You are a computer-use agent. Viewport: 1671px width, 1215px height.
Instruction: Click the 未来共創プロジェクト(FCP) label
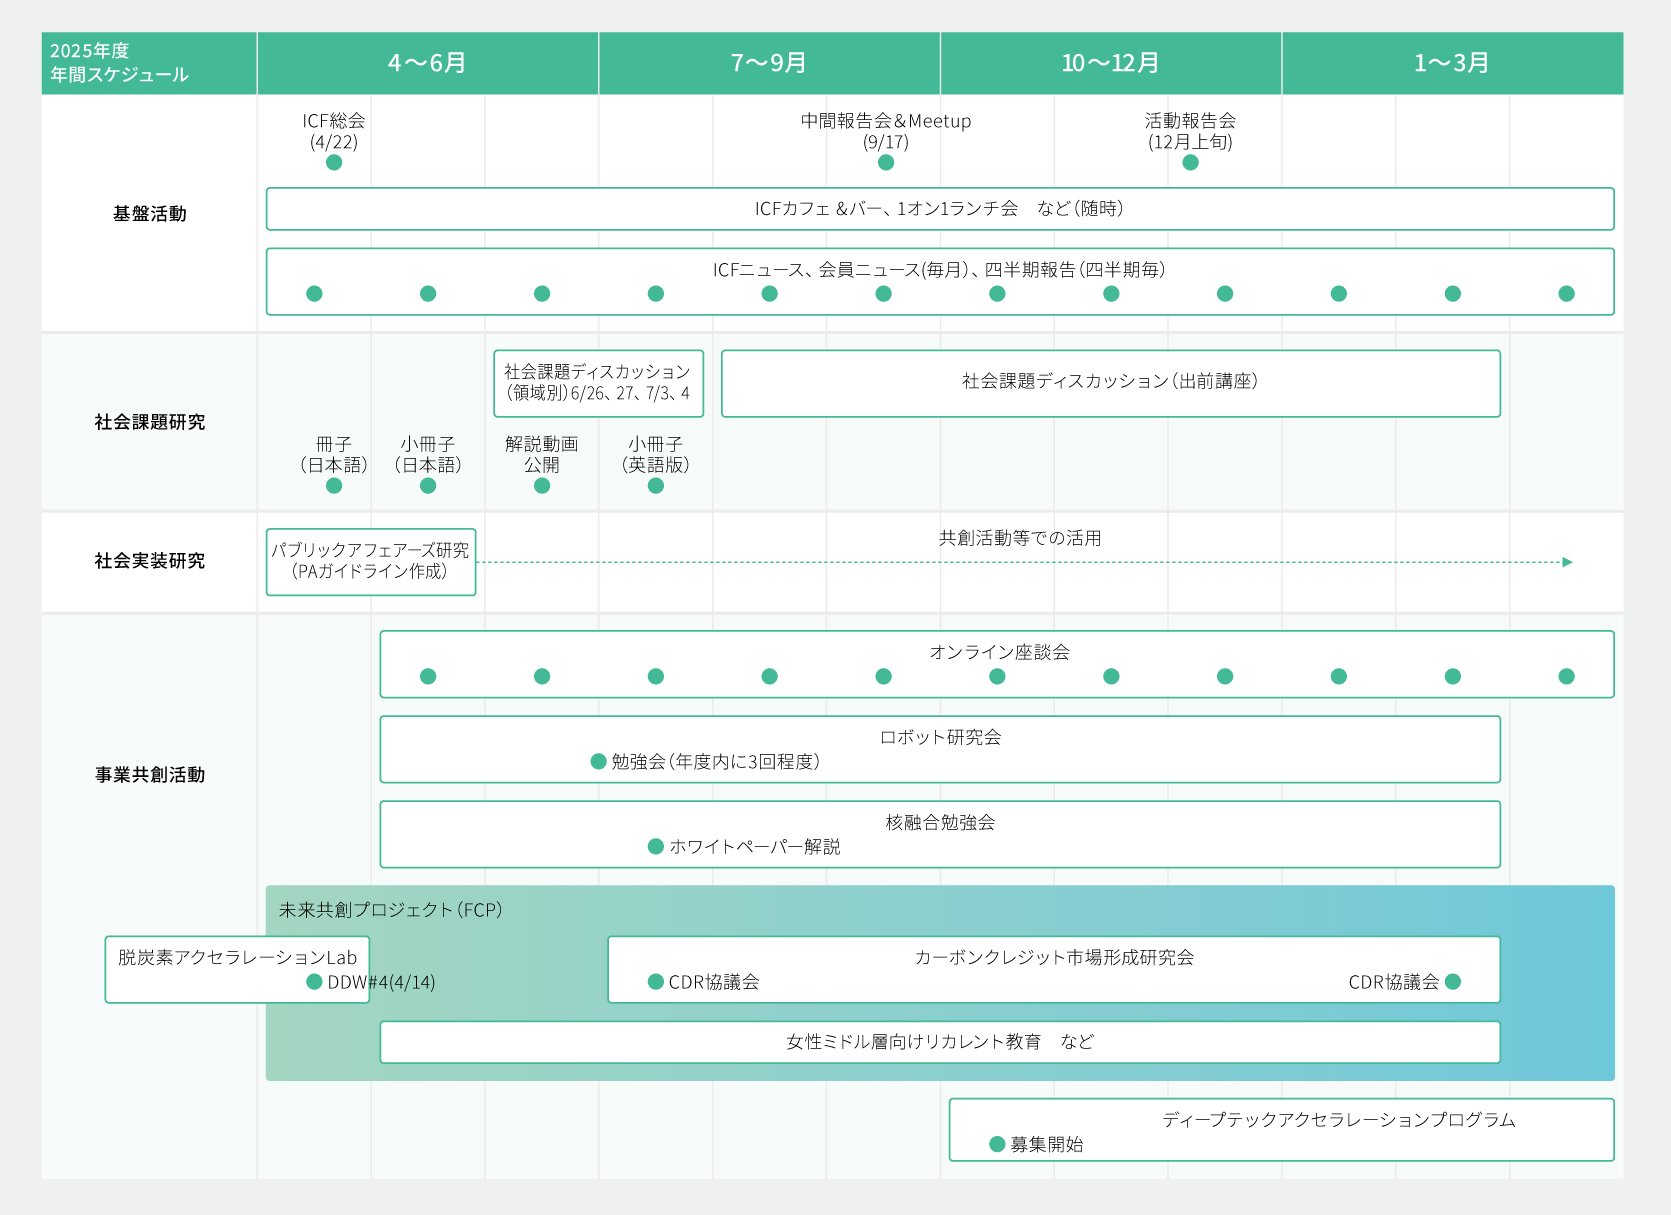pos(391,910)
